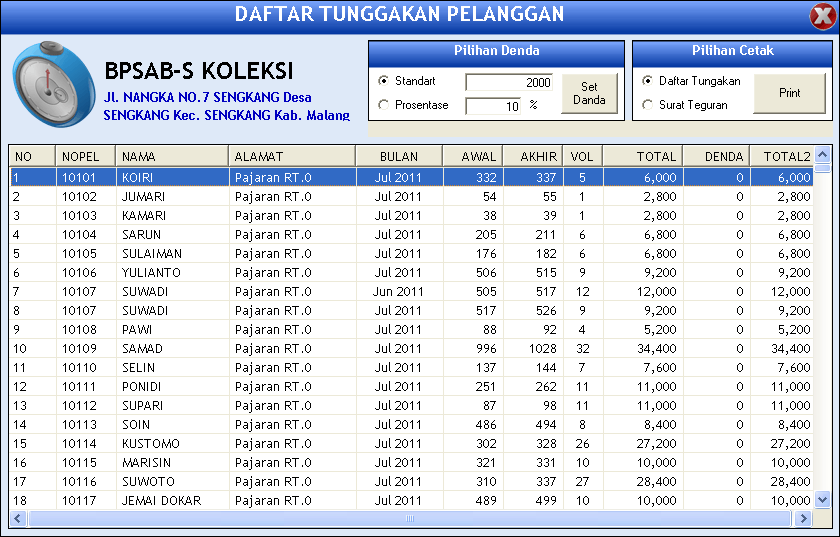Click the total value 34,400 in TOTAL column
The height and width of the screenshot is (537, 840).
643,349
